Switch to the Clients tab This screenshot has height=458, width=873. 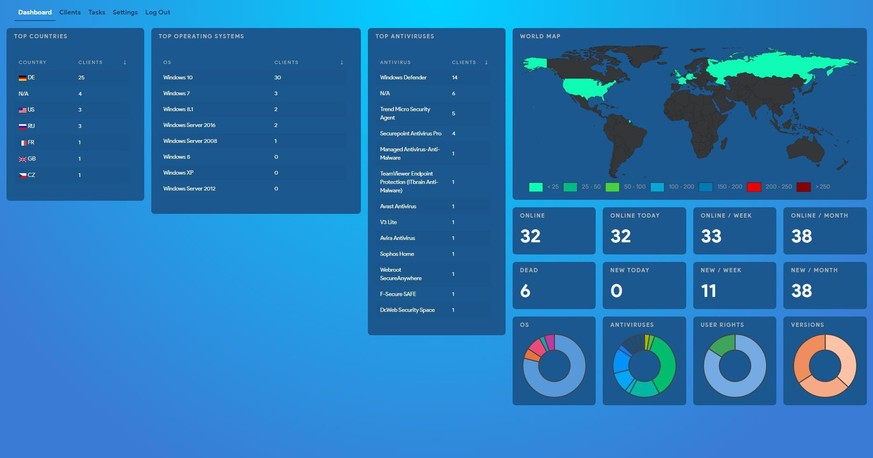coord(70,12)
